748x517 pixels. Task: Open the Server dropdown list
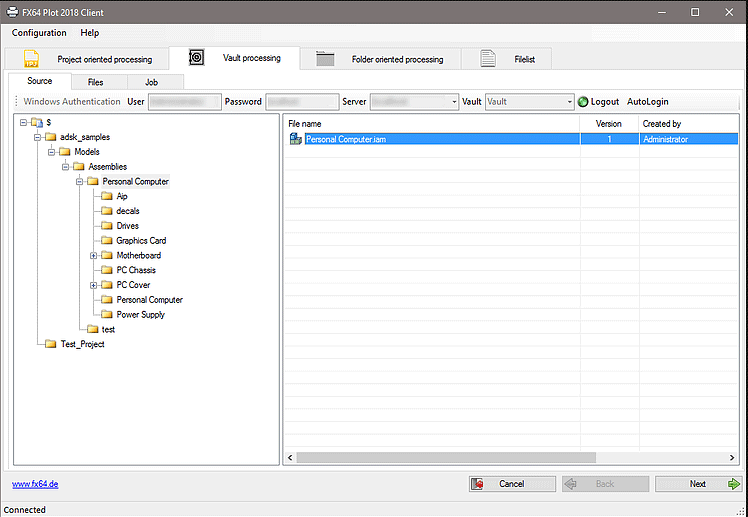tap(453, 102)
